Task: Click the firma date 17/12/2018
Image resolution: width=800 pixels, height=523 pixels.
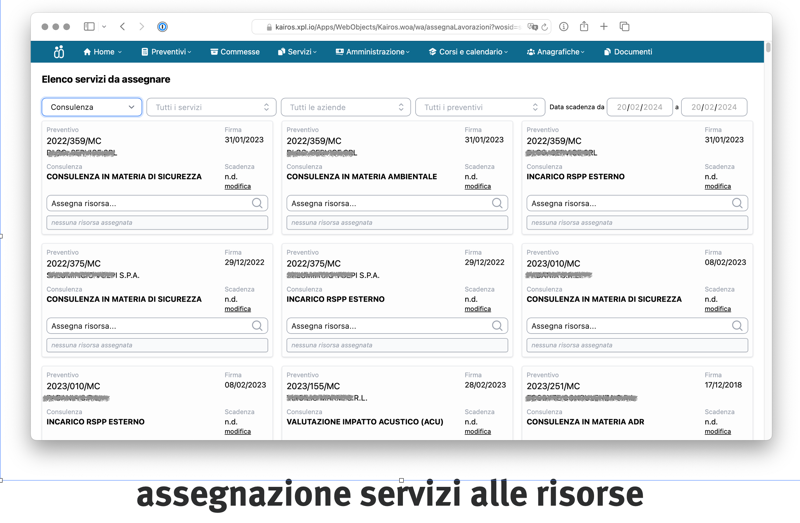Action: 723,385
